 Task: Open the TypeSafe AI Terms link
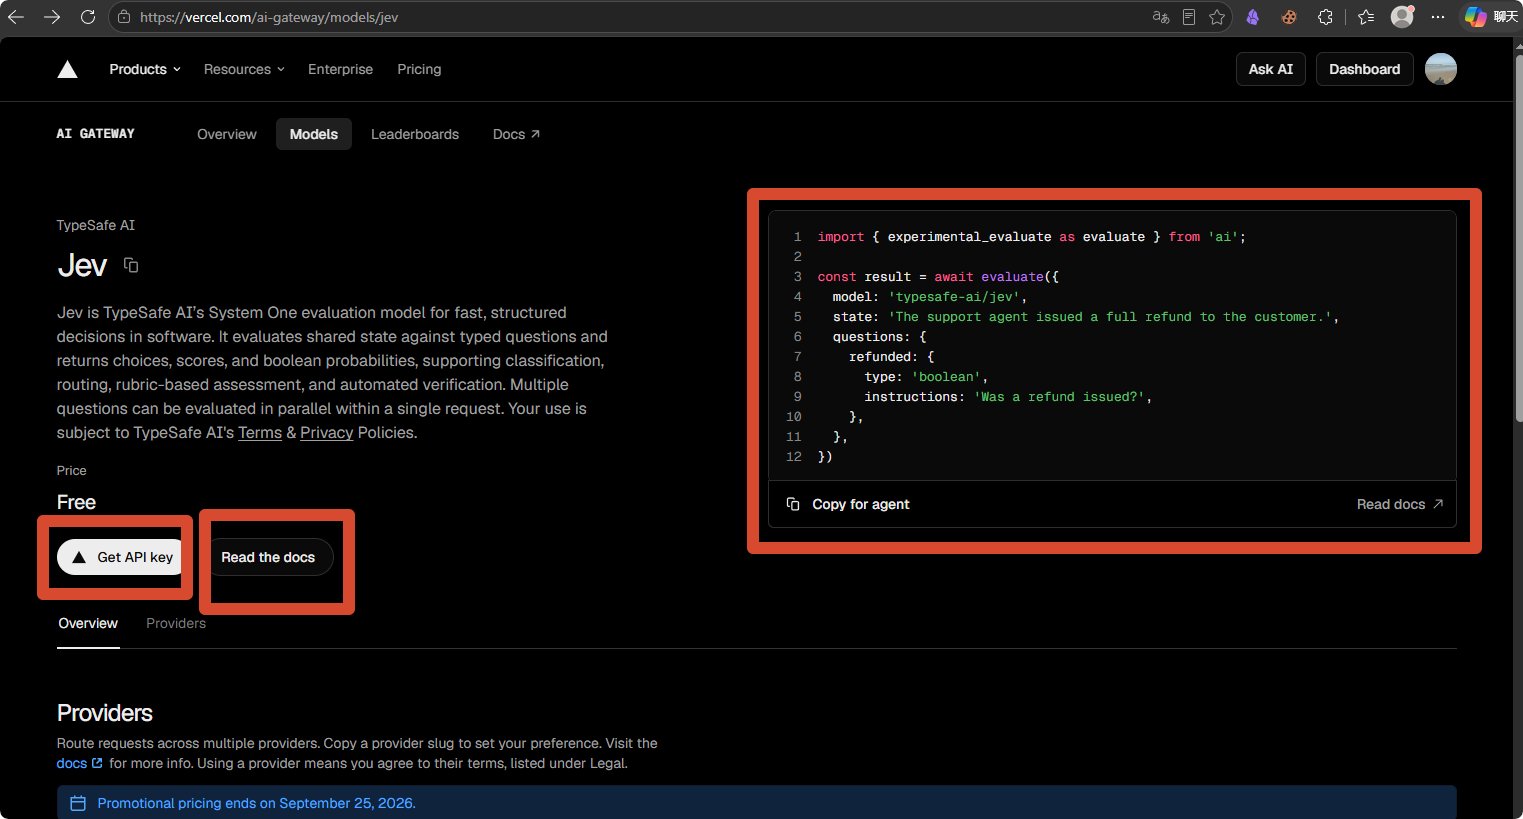pos(260,433)
